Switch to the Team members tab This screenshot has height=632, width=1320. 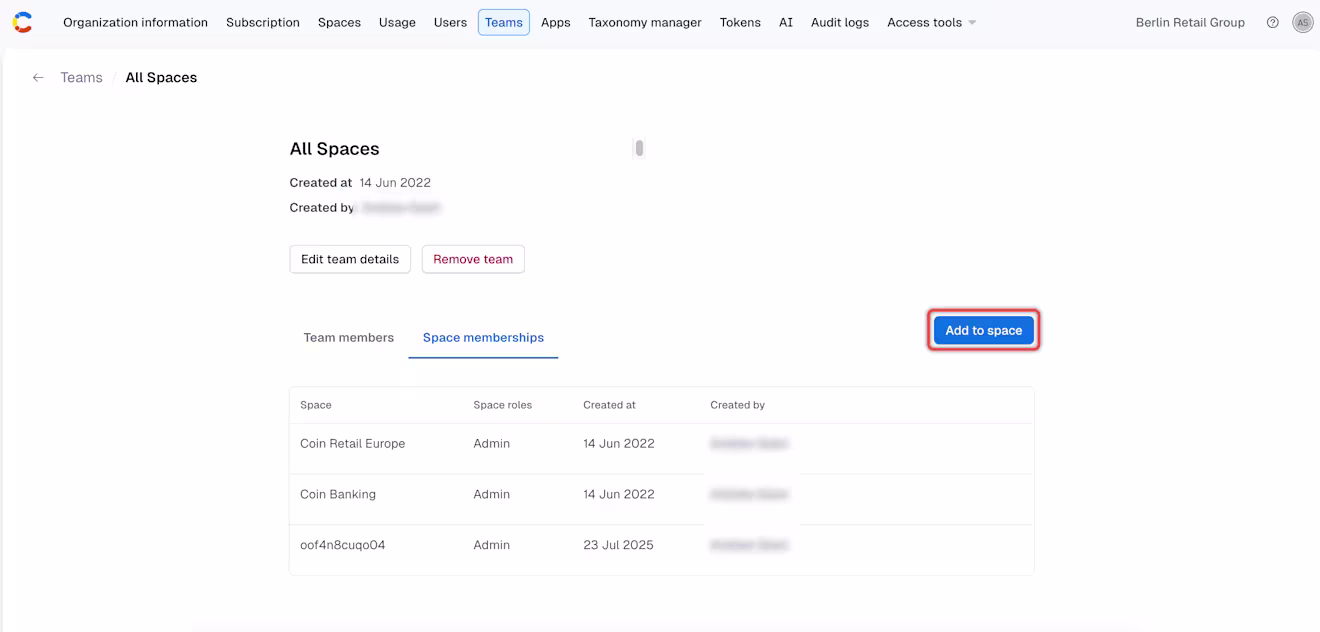click(x=349, y=337)
